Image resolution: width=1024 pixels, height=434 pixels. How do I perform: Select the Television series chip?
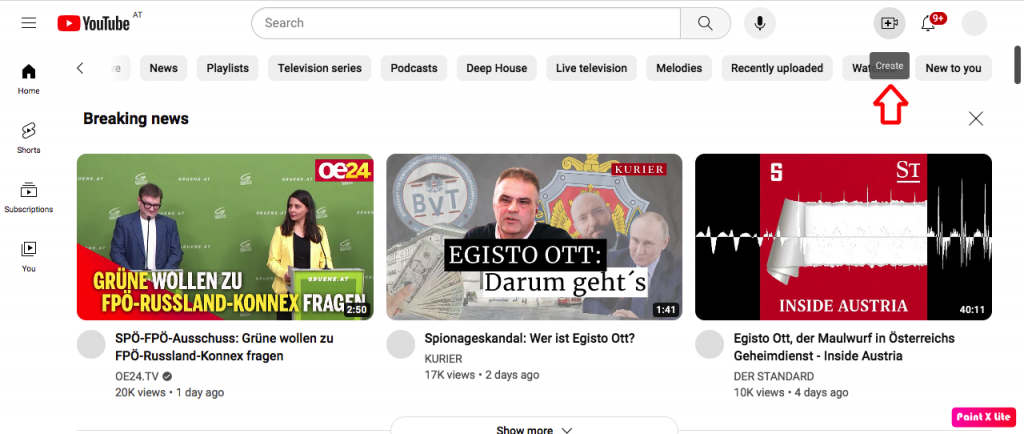pos(319,68)
